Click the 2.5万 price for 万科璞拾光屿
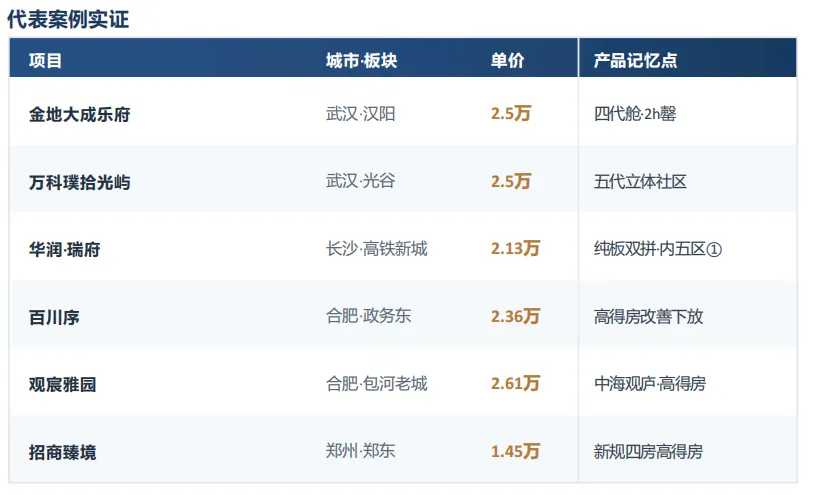This screenshot has width=819, height=495. click(x=511, y=181)
